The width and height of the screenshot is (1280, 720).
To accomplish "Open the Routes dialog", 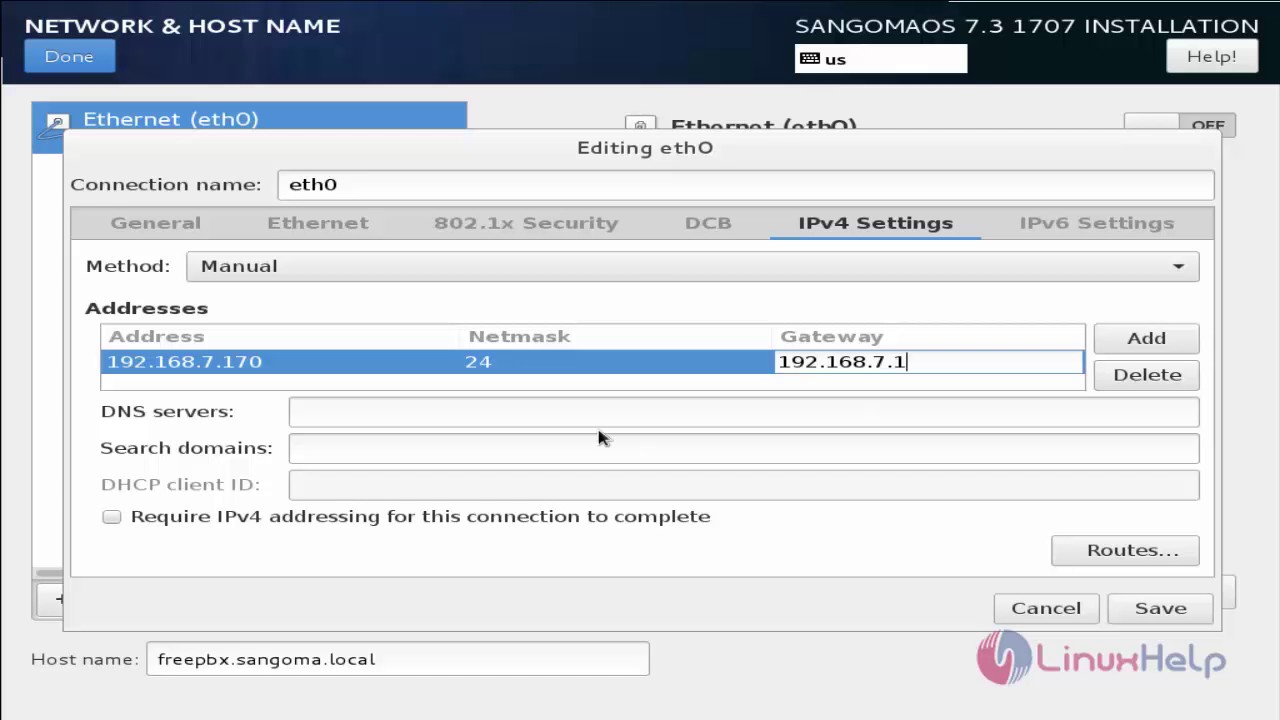I will point(1125,550).
